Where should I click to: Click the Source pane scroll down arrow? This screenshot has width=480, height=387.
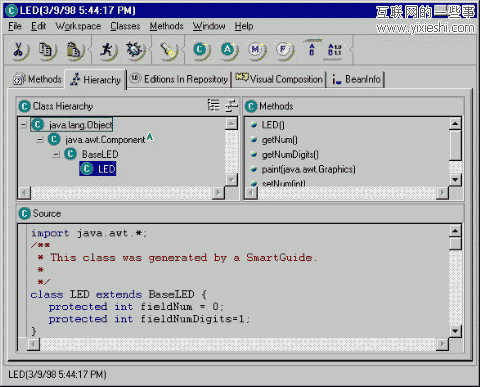tap(455, 331)
